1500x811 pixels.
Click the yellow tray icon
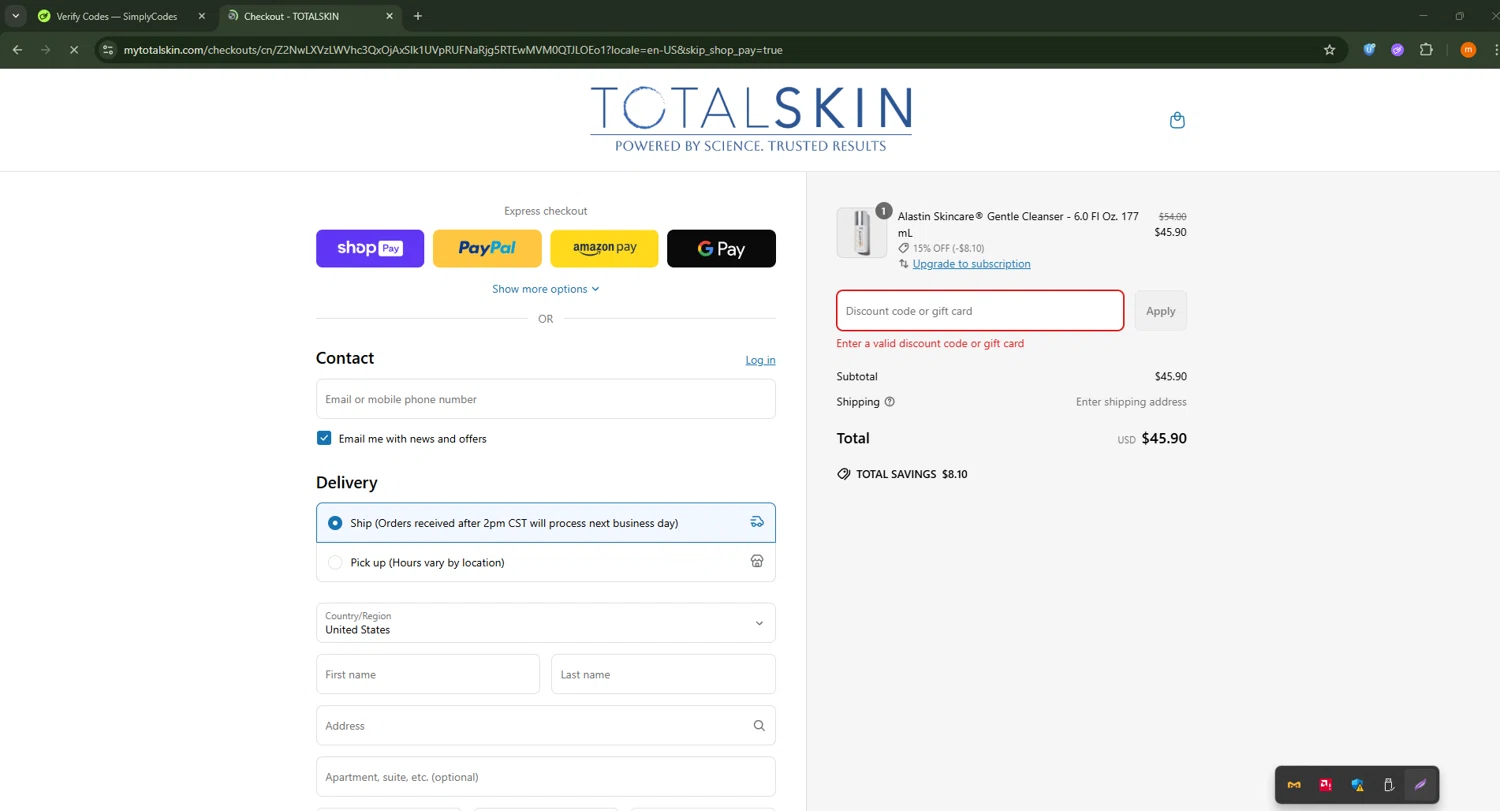point(1295,785)
